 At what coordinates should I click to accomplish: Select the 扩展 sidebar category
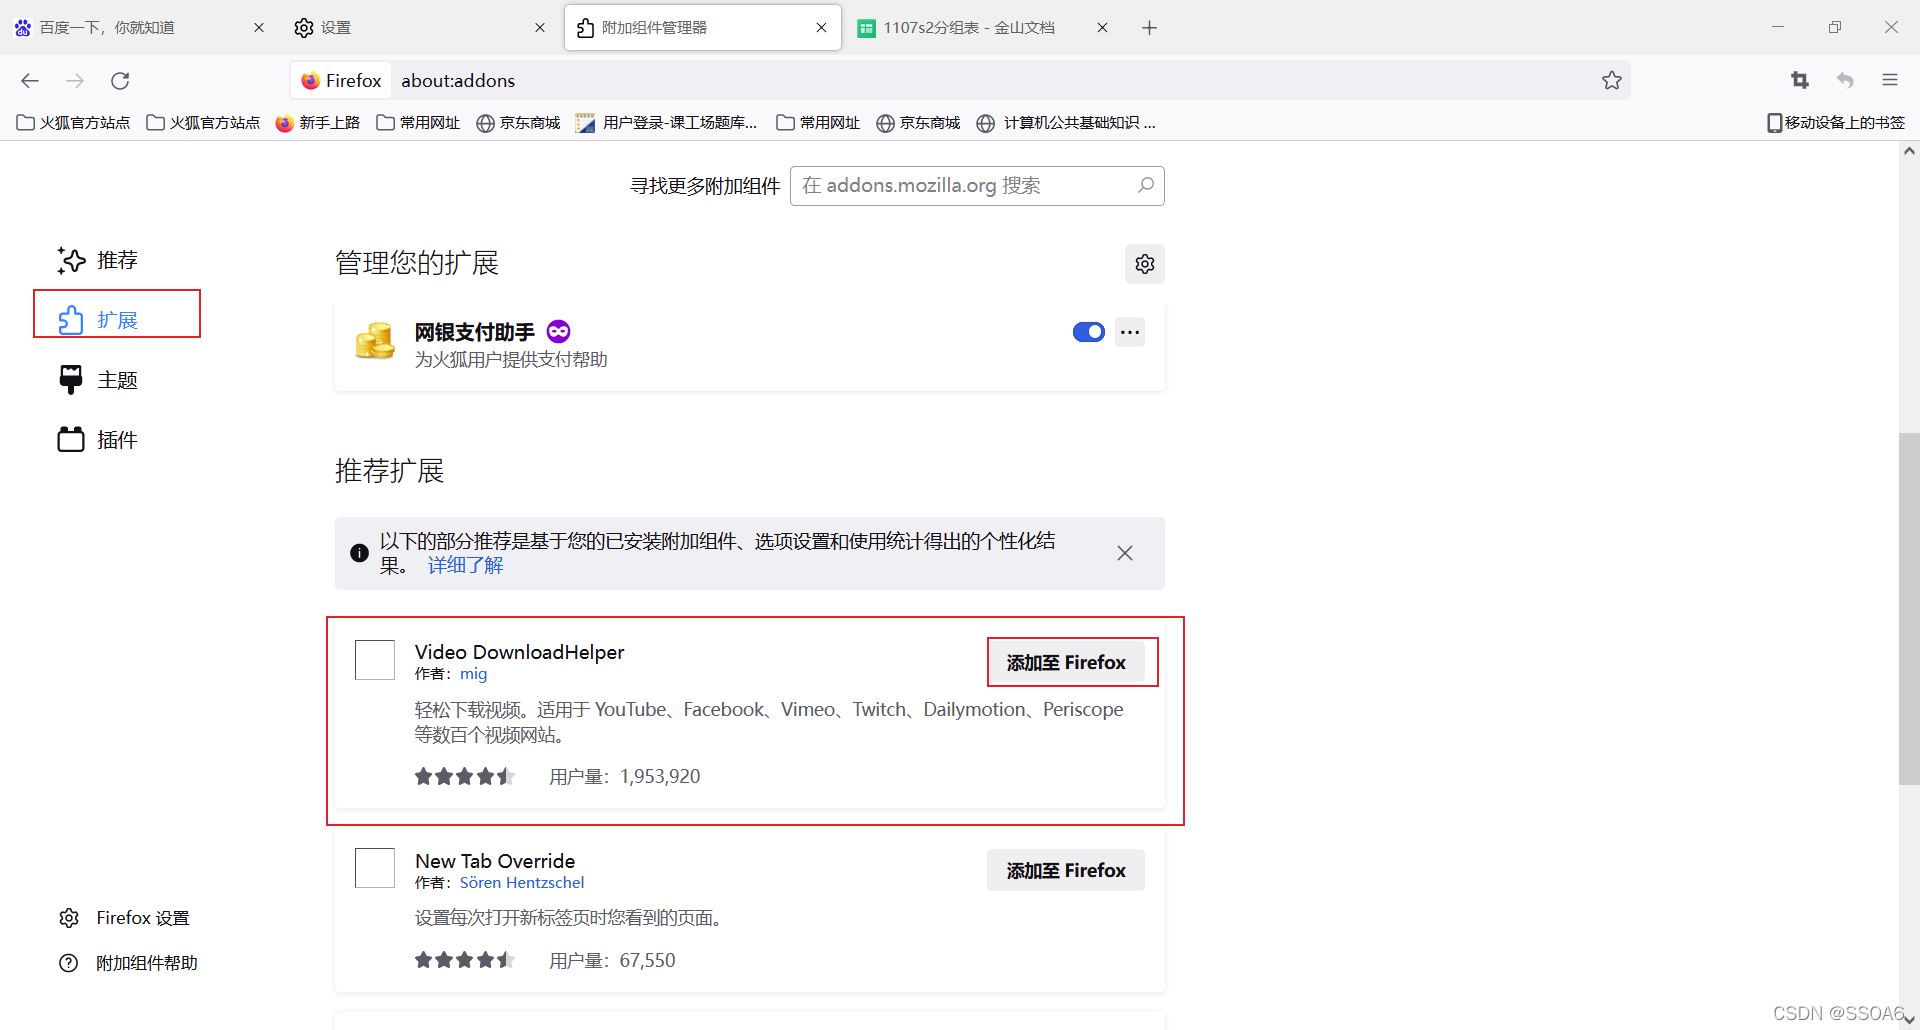98,320
